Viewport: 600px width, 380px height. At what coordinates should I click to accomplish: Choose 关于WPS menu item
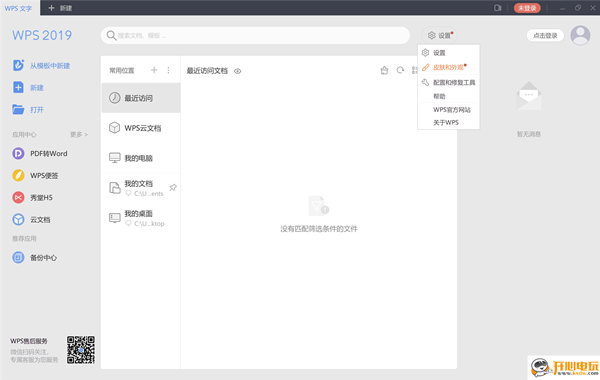(448, 122)
